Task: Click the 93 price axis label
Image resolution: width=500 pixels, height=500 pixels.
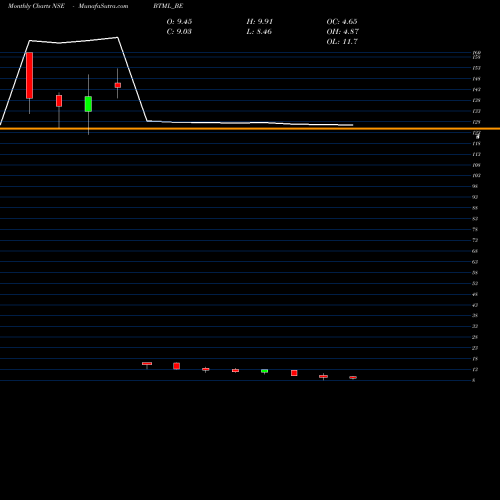Action: pyautogui.click(x=475, y=197)
